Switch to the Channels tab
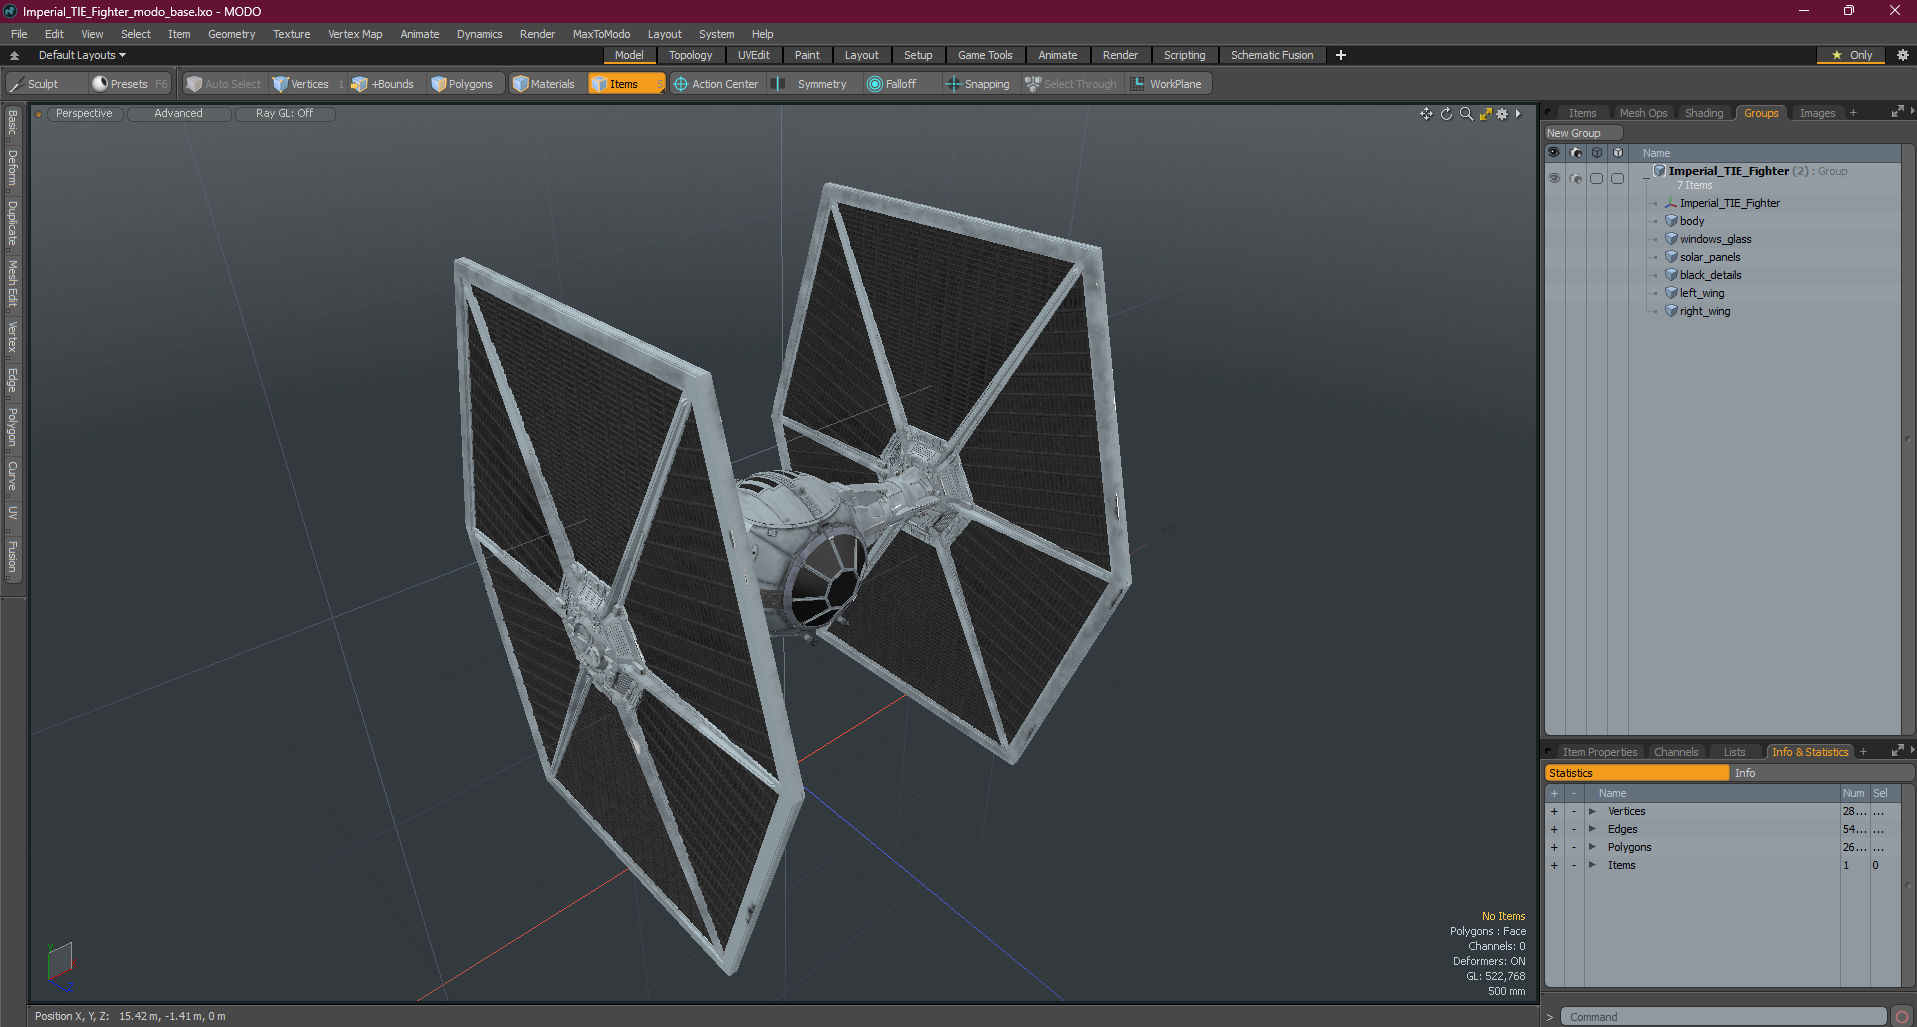1917x1027 pixels. [x=1676, y=752]
